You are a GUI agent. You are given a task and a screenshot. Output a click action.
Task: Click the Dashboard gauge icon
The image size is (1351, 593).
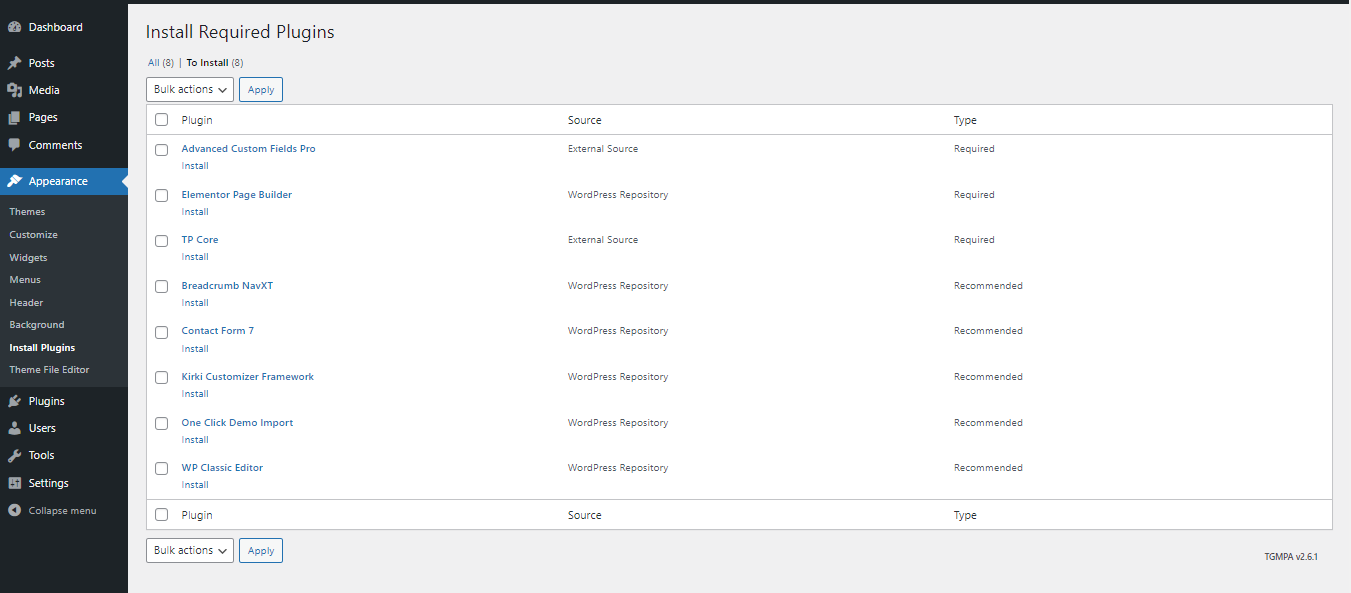[14, 27]
